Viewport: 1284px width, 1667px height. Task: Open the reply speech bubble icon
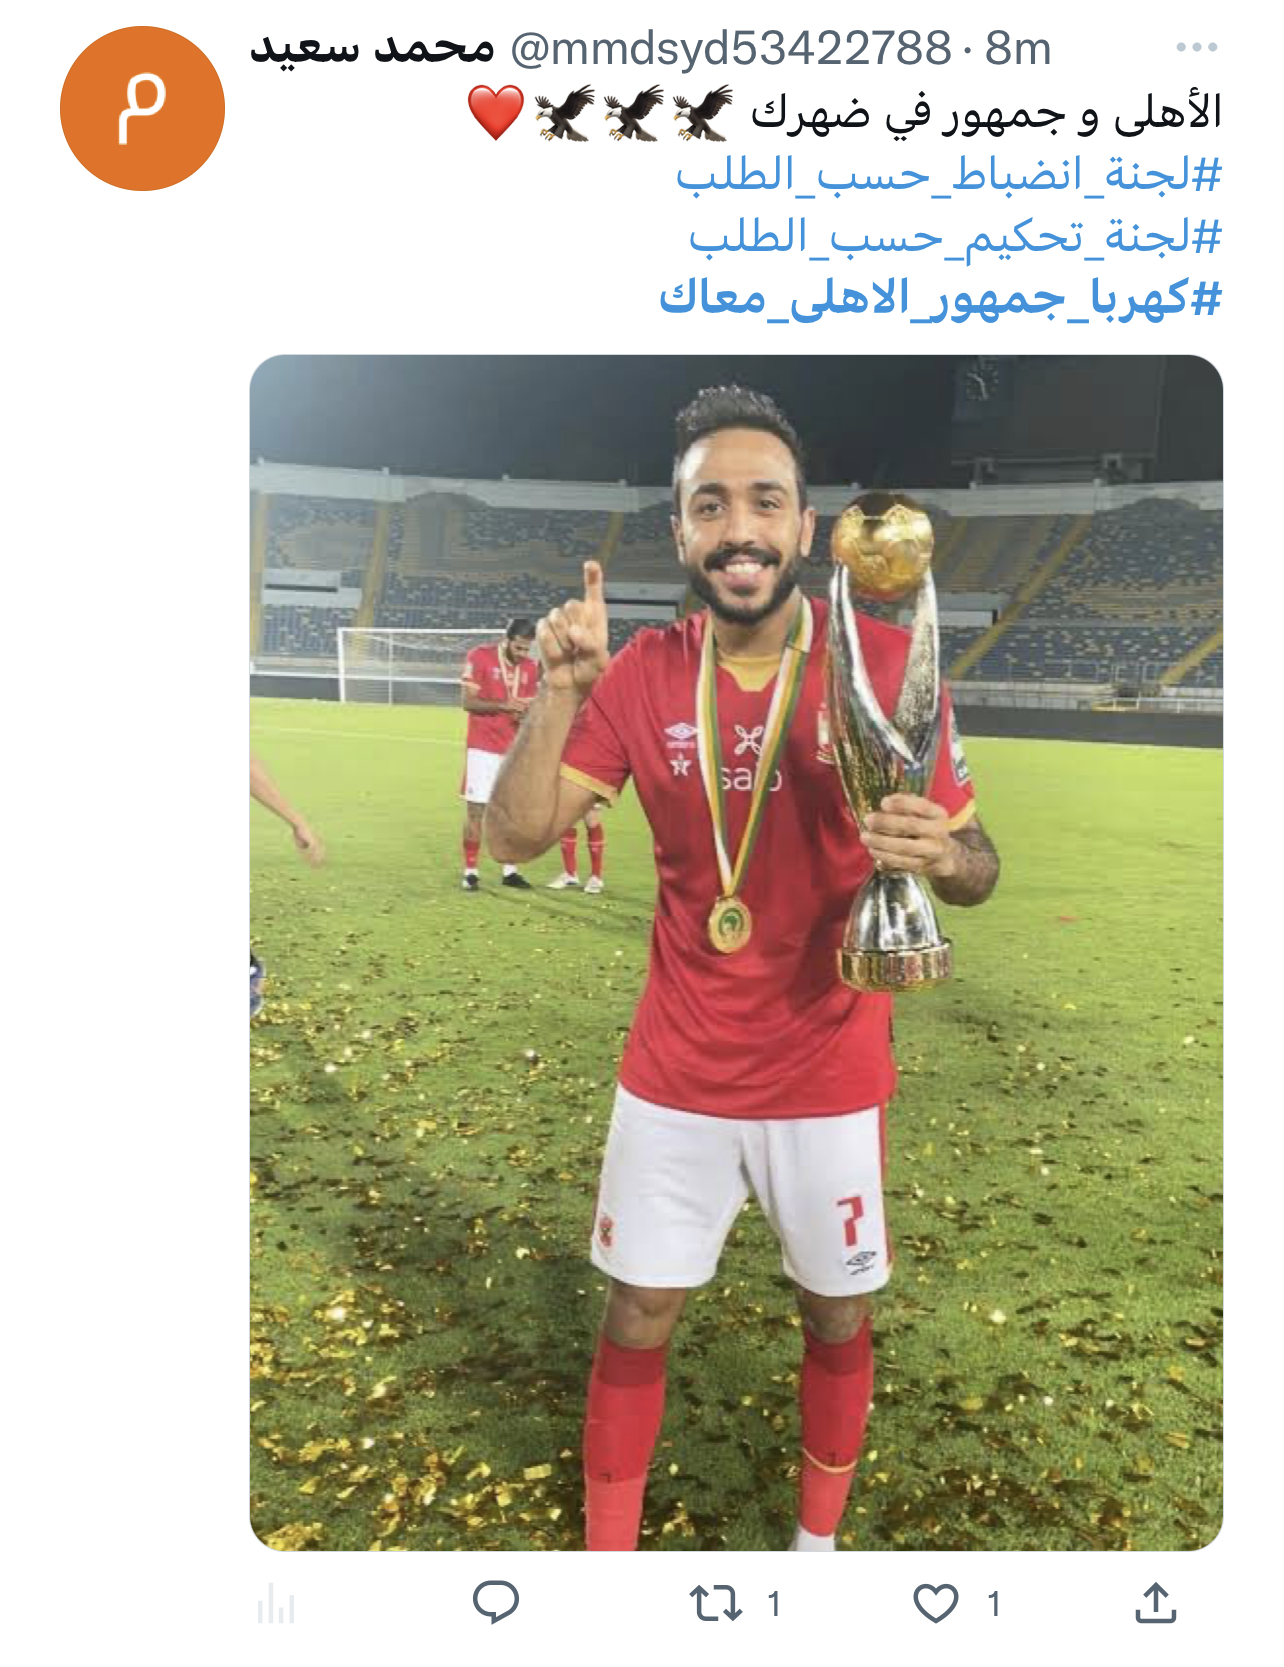point(495,1602)
